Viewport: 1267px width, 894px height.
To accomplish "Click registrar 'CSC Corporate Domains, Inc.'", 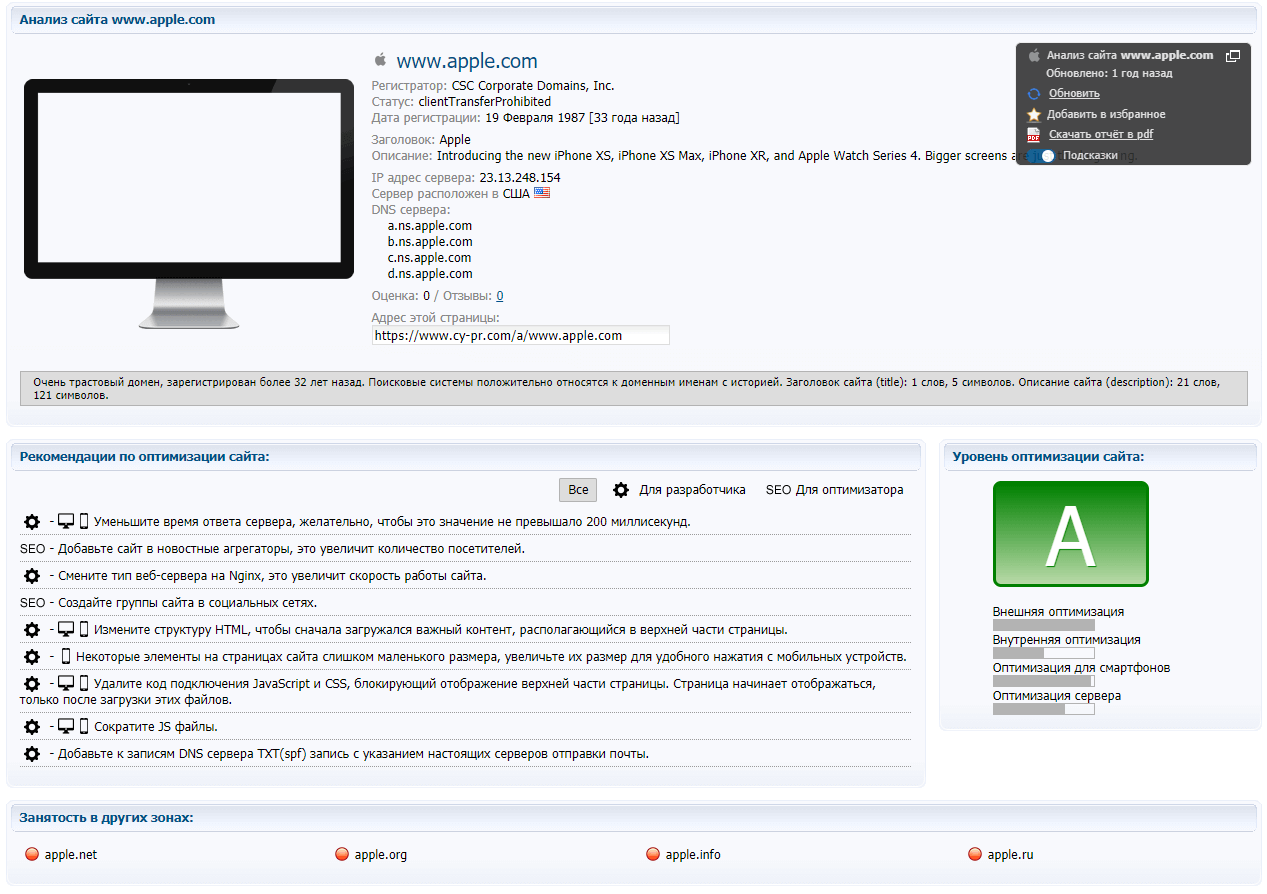I will 533,86.
